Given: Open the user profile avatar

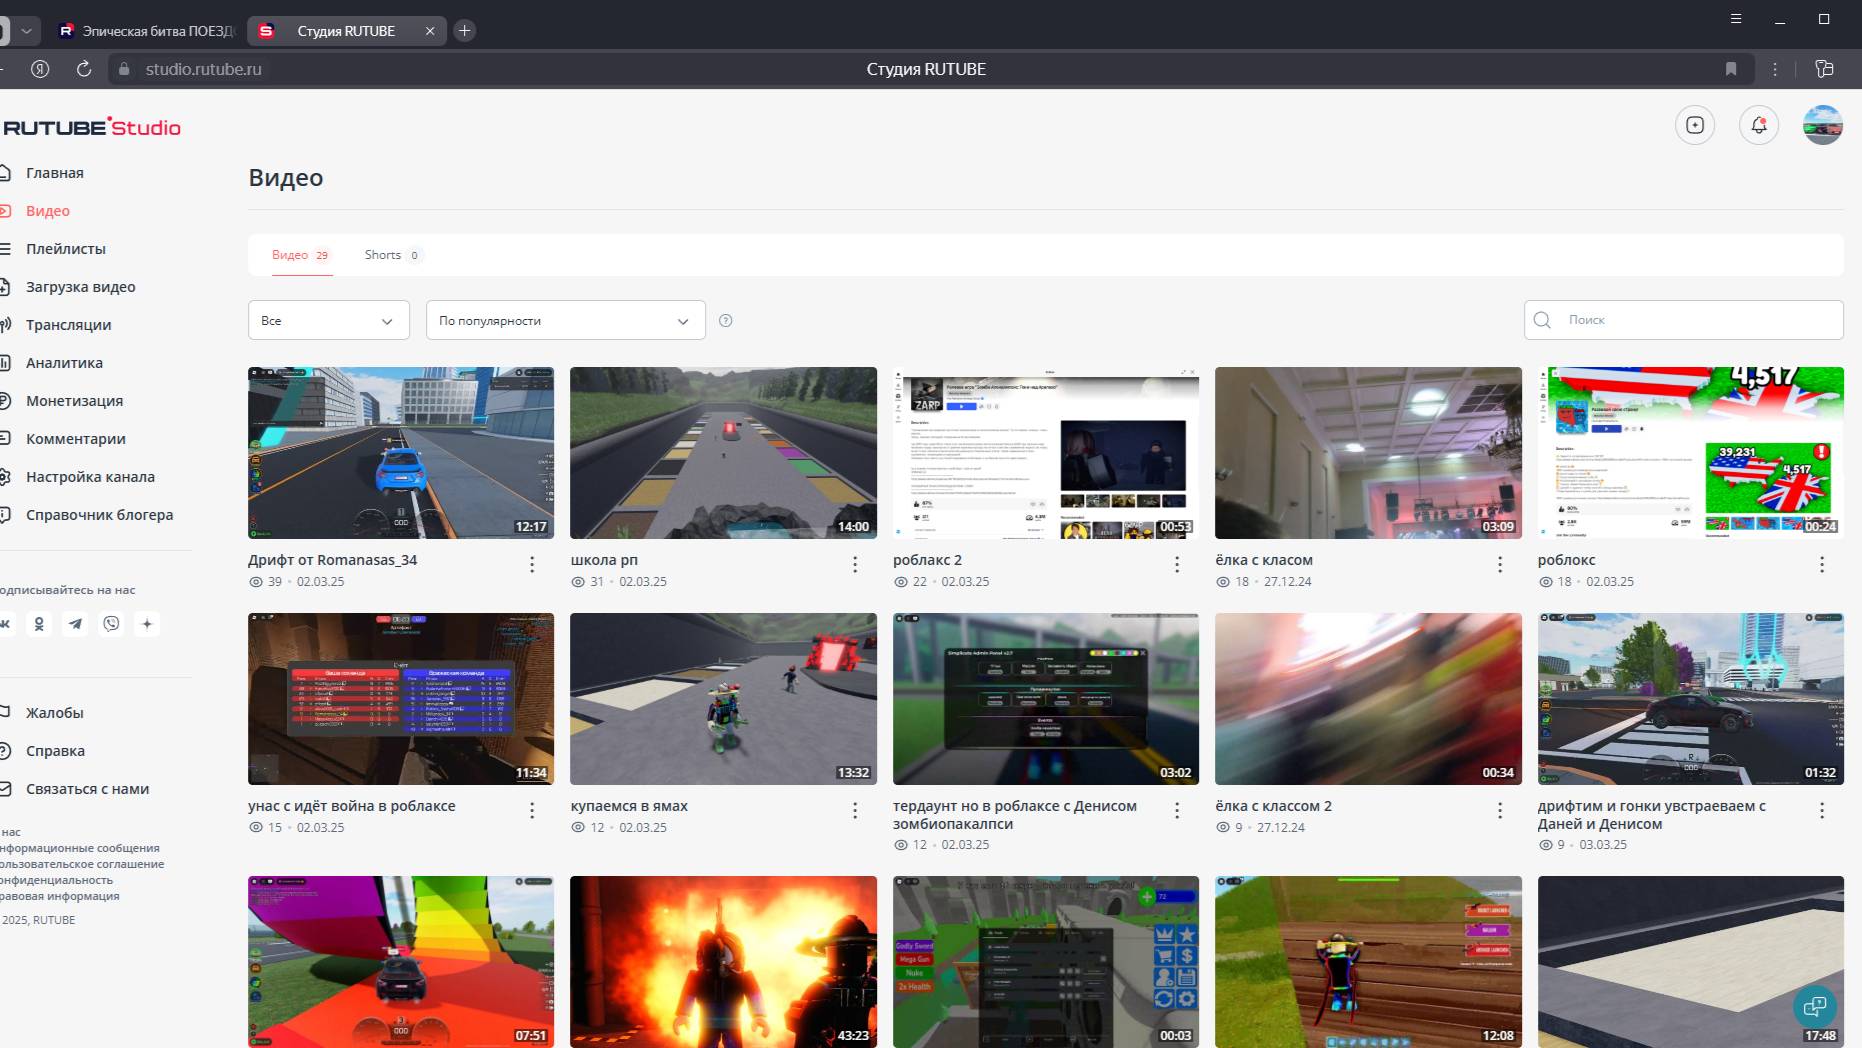Looking at the screenshot, I should [1822, 125].
